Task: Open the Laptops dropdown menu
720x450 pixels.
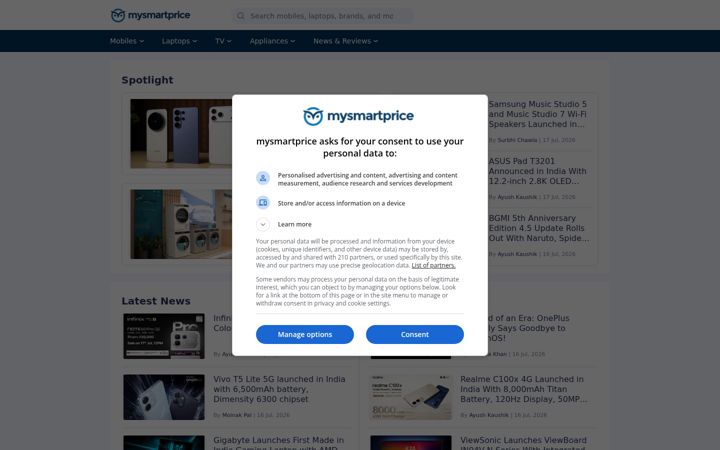Action: pos(179,41)
